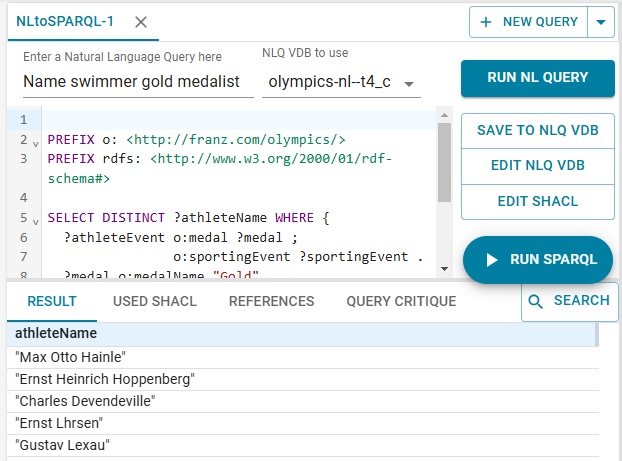Click the PREFIX rdfs line in the editor
This screenshot has height=461, width=622.
pyautogui.click(x=220, y=169)
